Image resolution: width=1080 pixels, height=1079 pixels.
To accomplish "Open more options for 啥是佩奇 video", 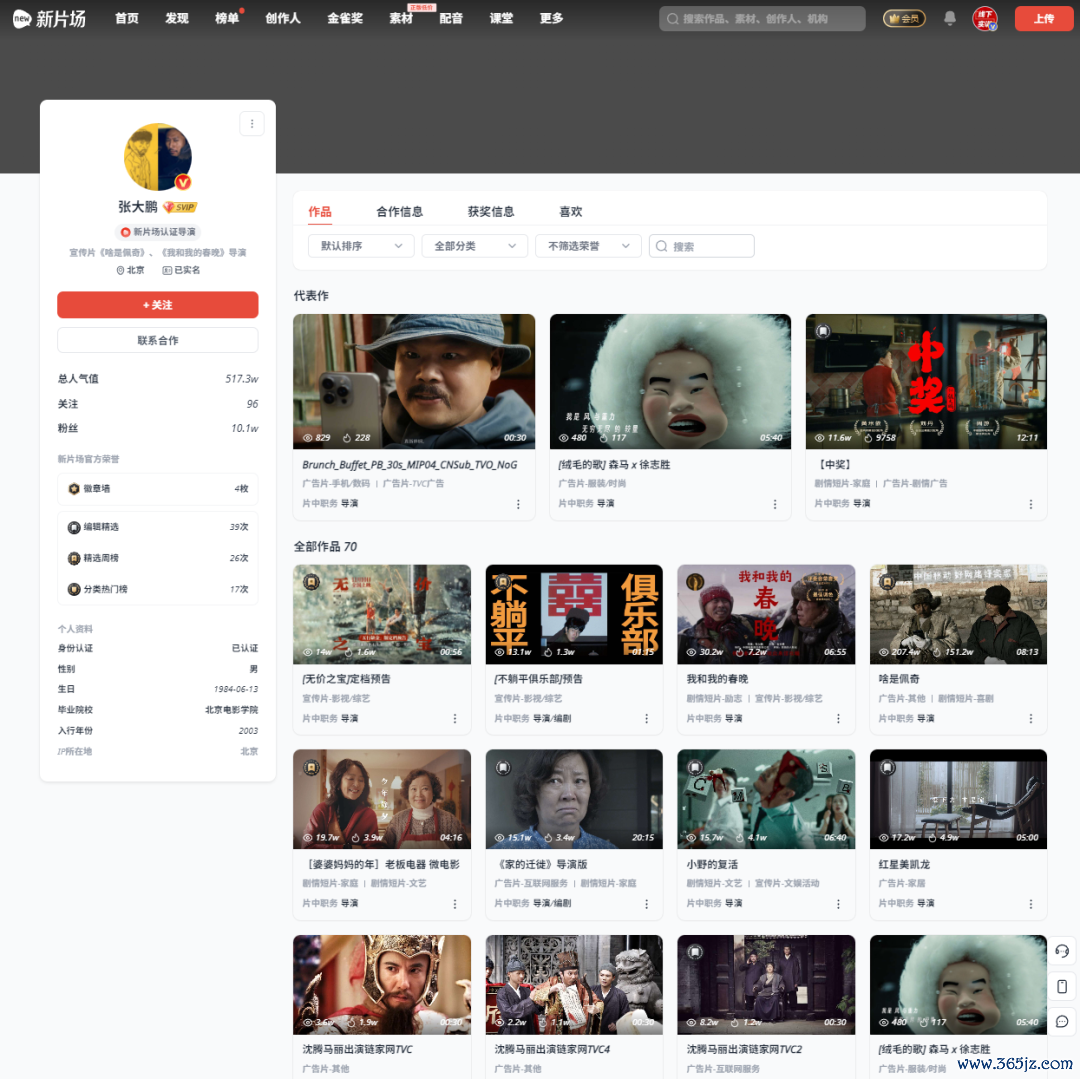I will (1031, 719).
